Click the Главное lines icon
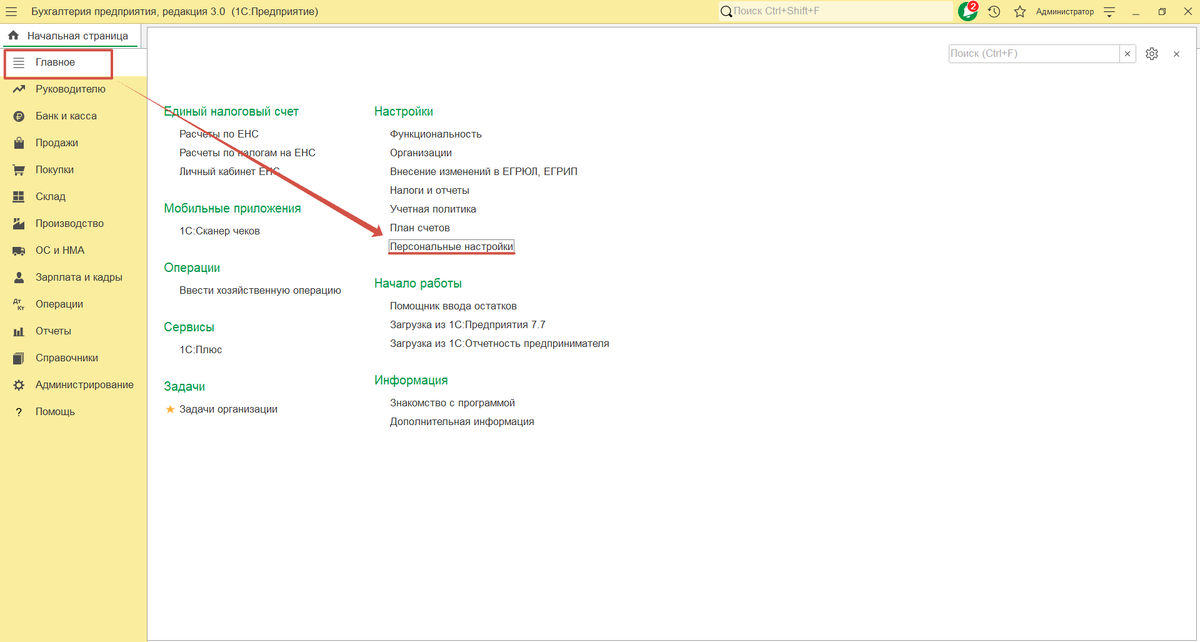1200x642 pixels. coord(18,63)
